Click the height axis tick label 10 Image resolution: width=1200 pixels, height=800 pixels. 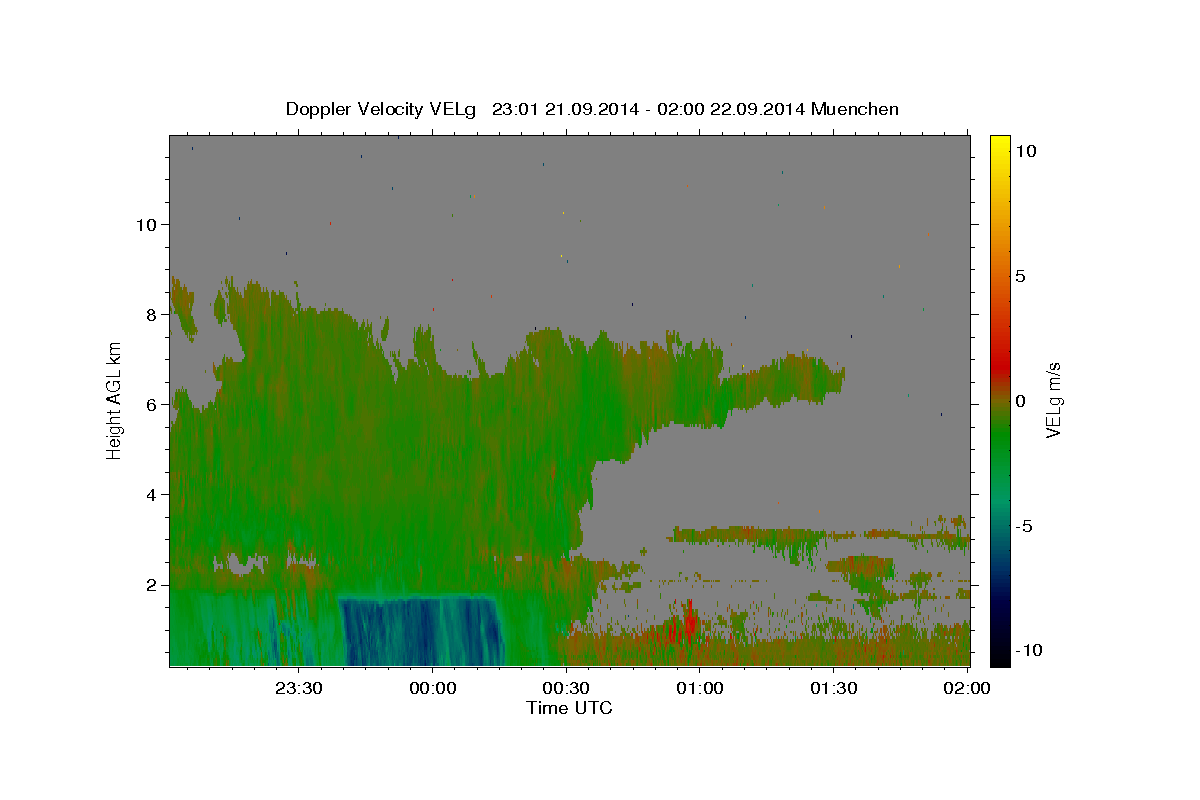(147, 225)
